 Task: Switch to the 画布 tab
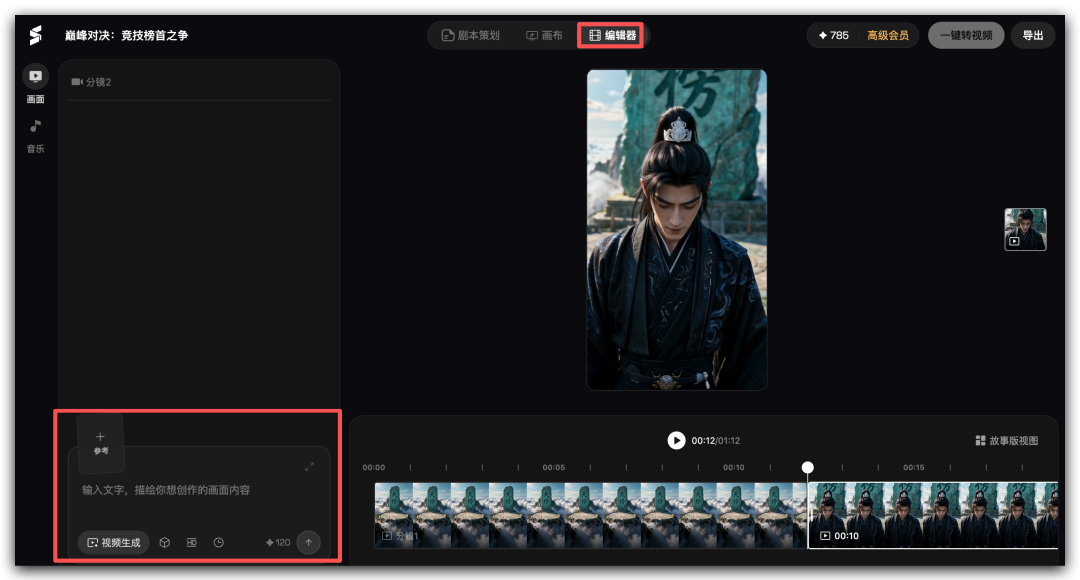pyautogui.click(x=544, y=35)
